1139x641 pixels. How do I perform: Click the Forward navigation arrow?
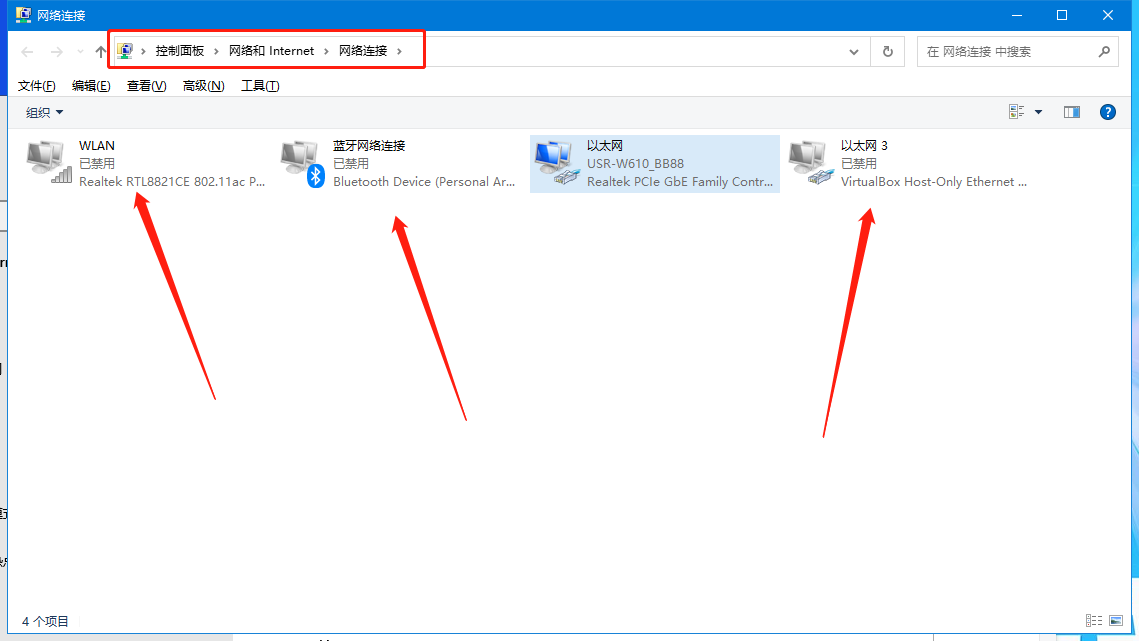point(57,52)
